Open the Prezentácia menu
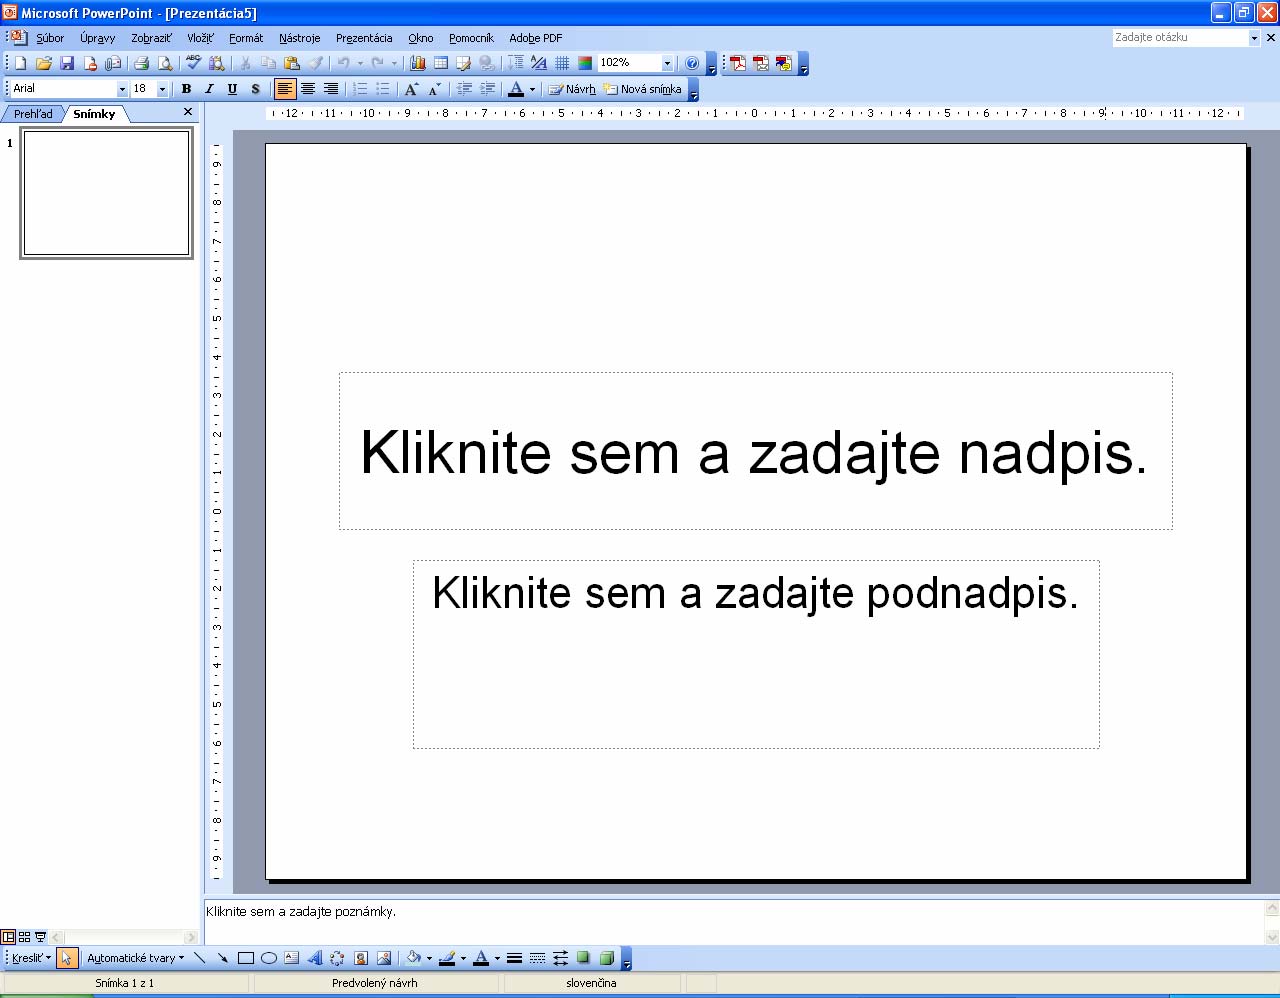The height and width of the screenshot is (998, 1280). (x=364, y=38)
